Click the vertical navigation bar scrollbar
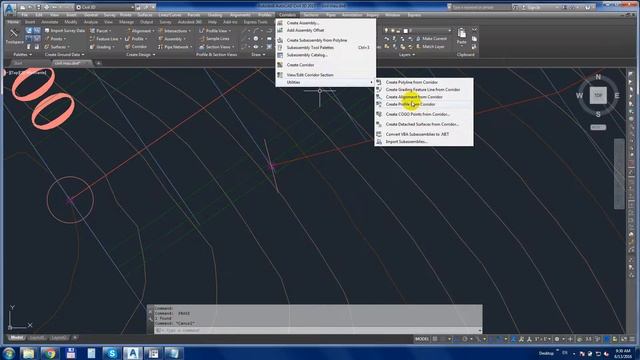Screen dimensions: 640x360 [x=619, y=173]
